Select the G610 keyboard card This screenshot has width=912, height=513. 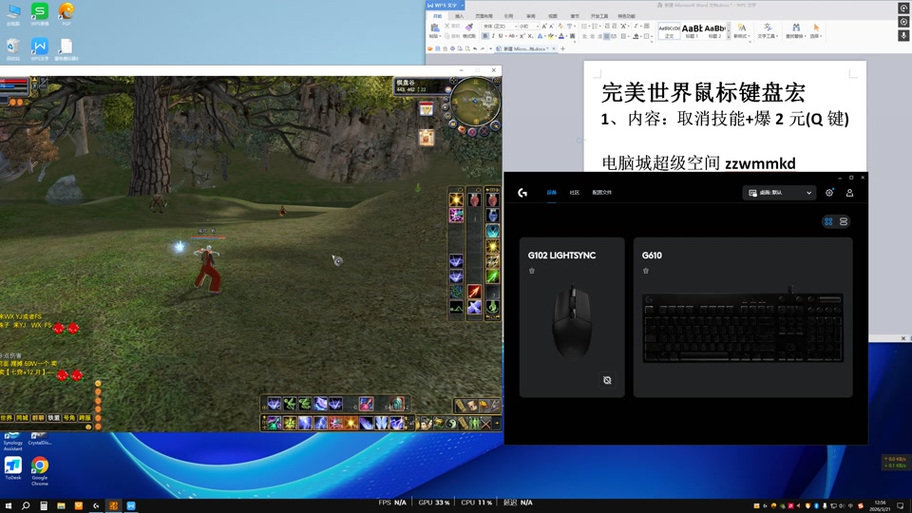pos(743,317)
